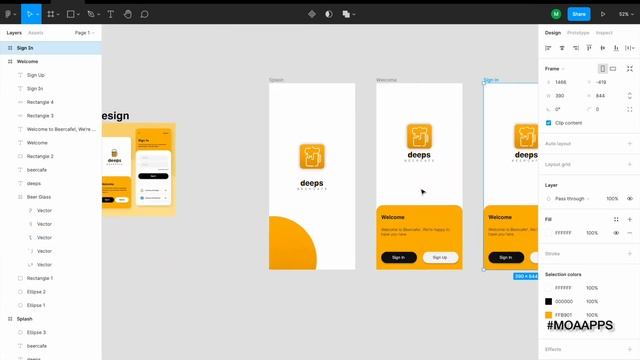Click the 000000 selection color swatch
This screenshot has height=360, width=640.
click(x=549, y=301)
